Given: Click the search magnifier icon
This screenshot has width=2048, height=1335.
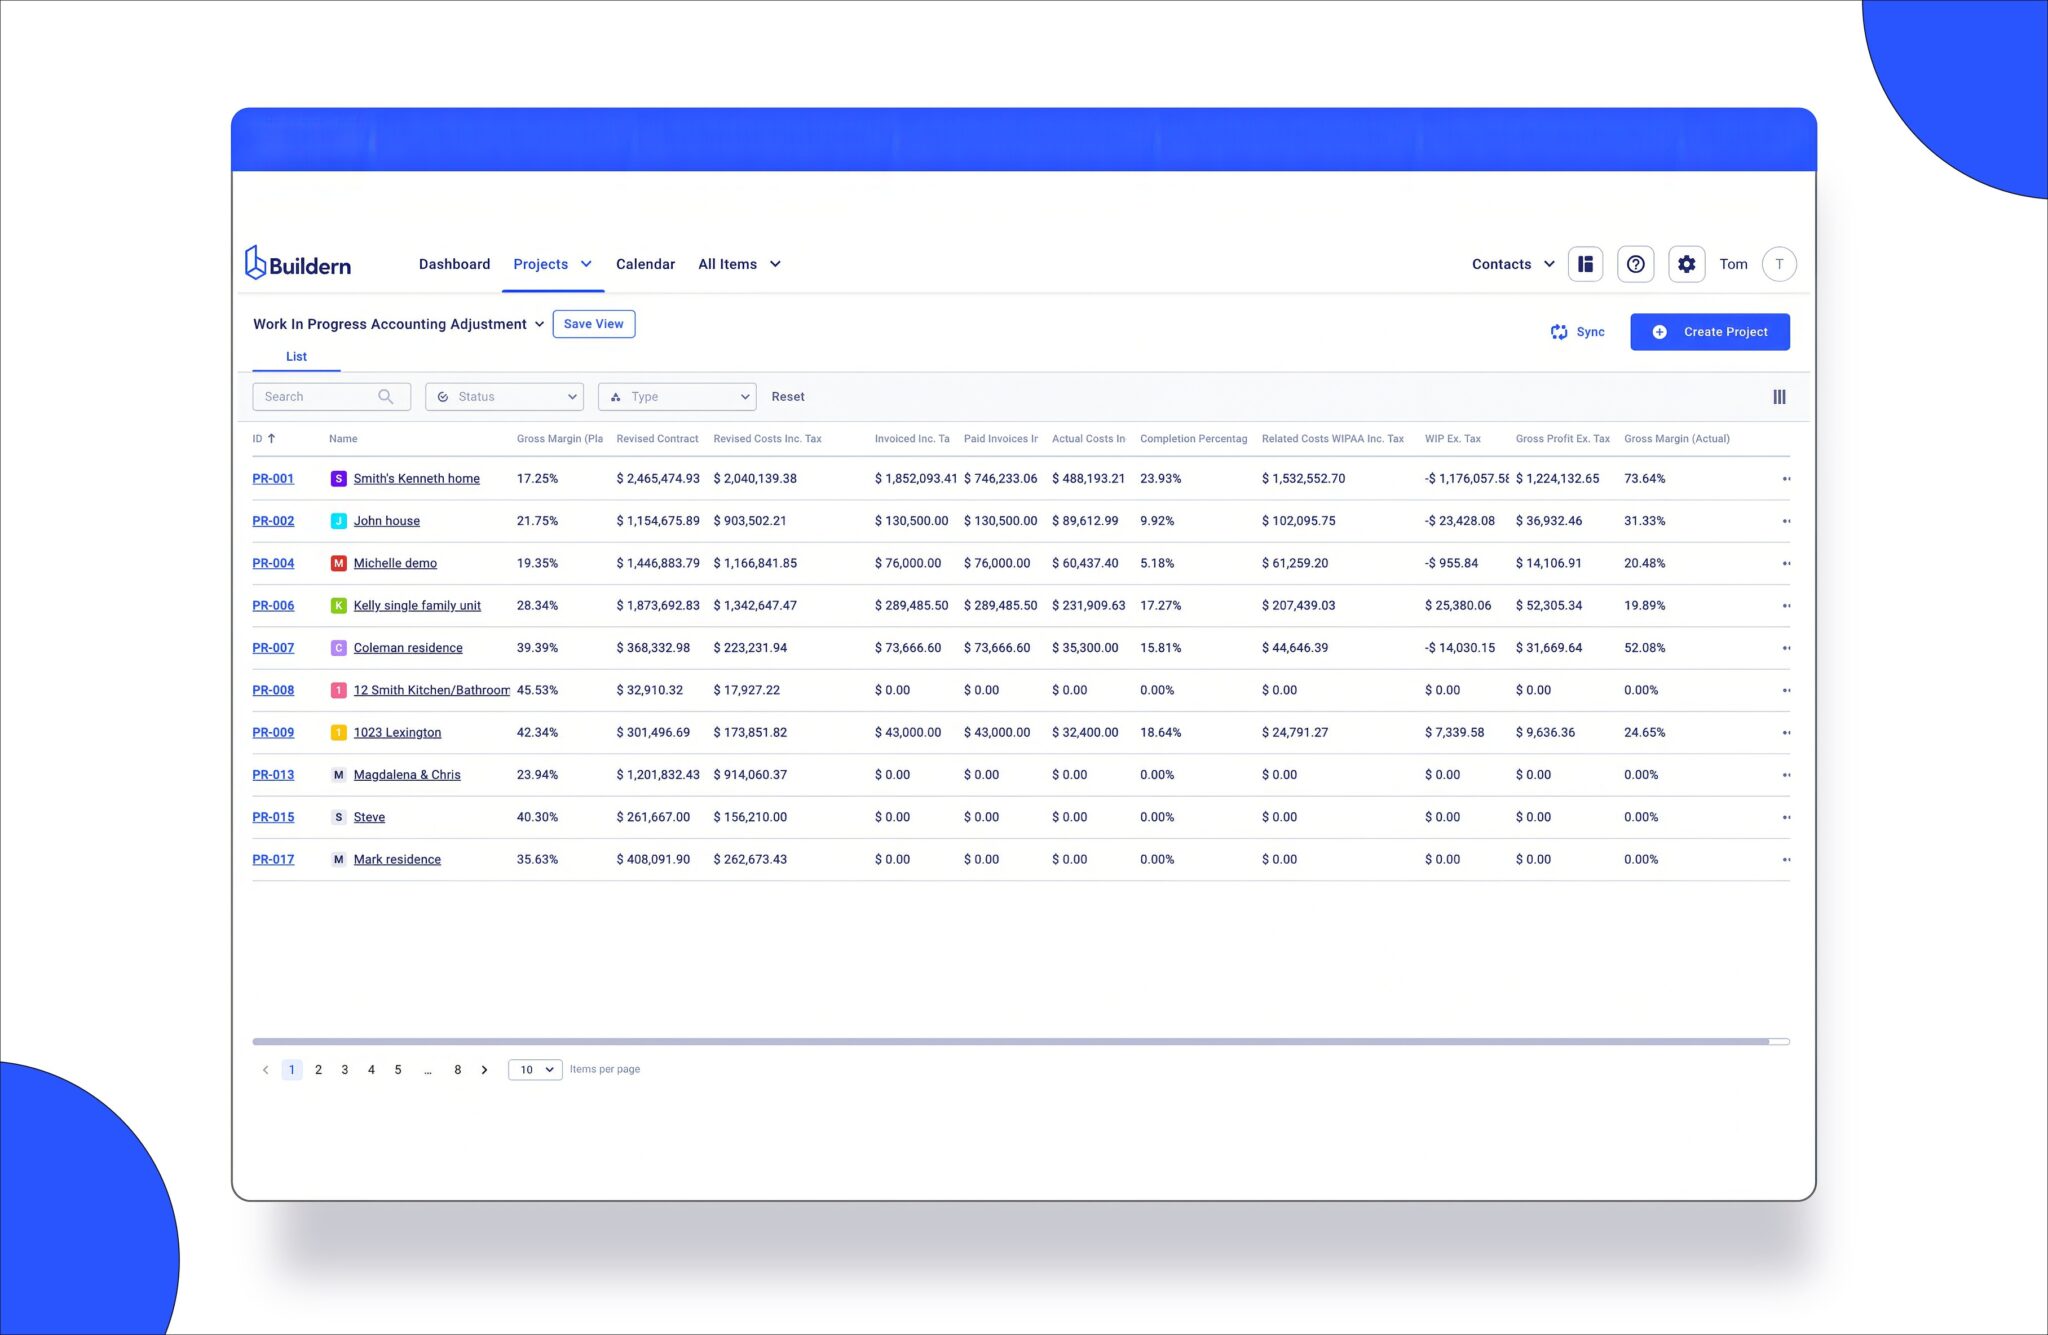Looking at the screenshot, I should tap(386, 397).
